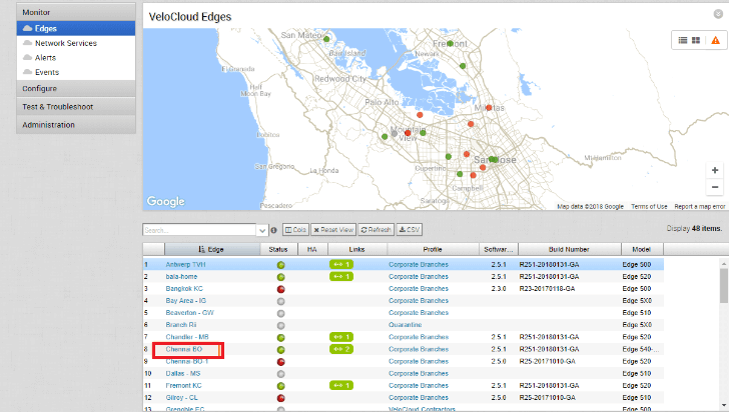Open the Beaverton - CW edge
731x413 pixels.
point(189,313)
